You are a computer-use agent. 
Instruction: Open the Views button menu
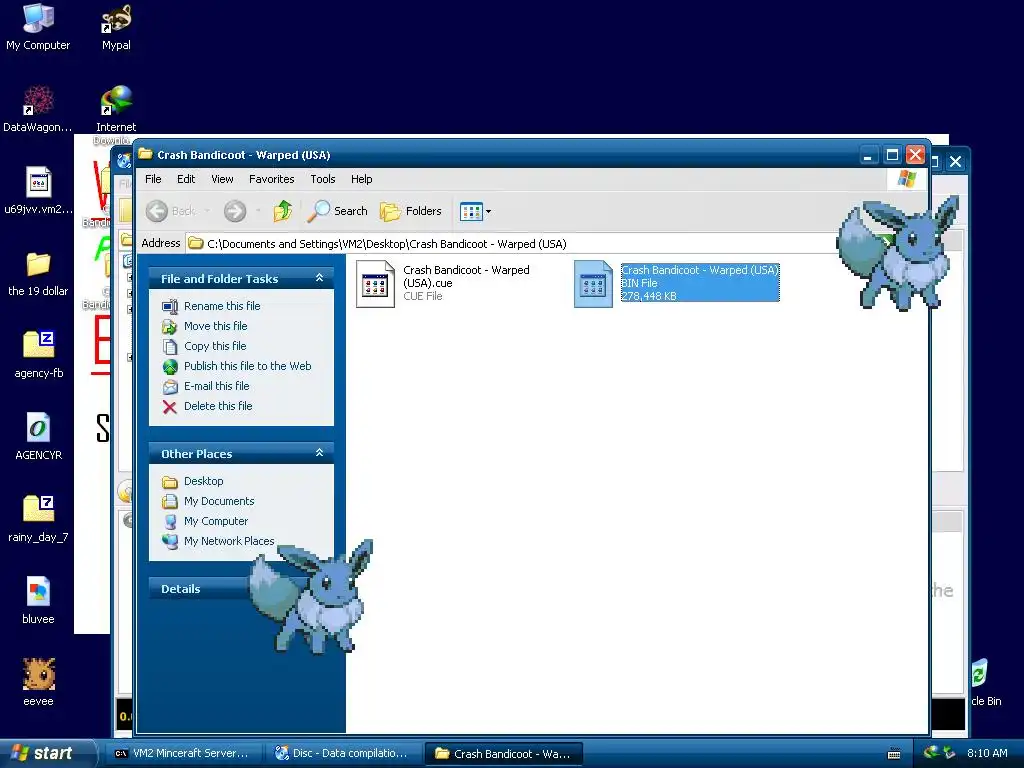coord(475,211)
